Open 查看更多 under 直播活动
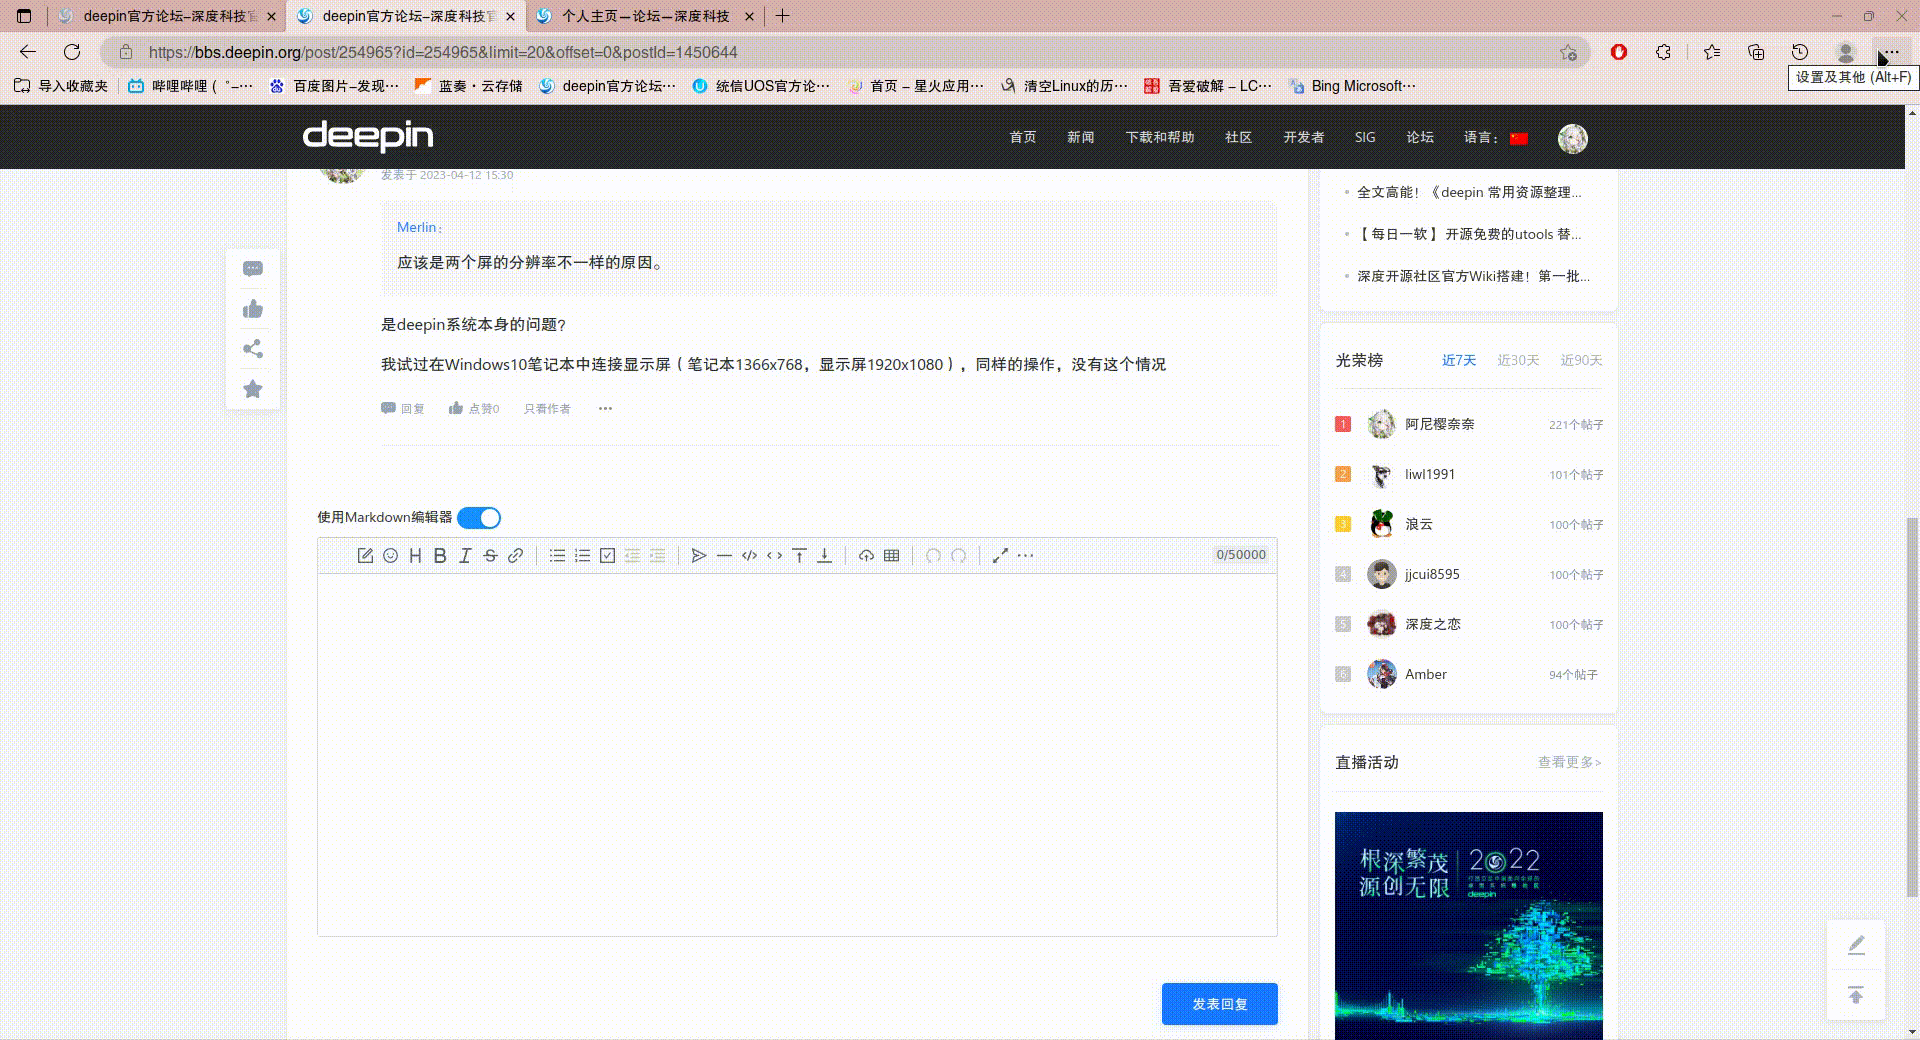 tap(1566, 762)
